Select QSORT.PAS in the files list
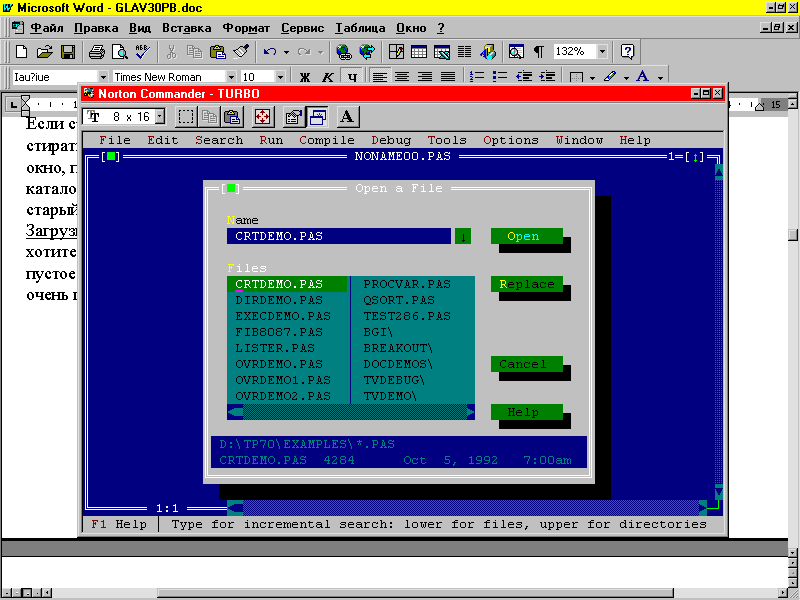 tap(399, 300)
